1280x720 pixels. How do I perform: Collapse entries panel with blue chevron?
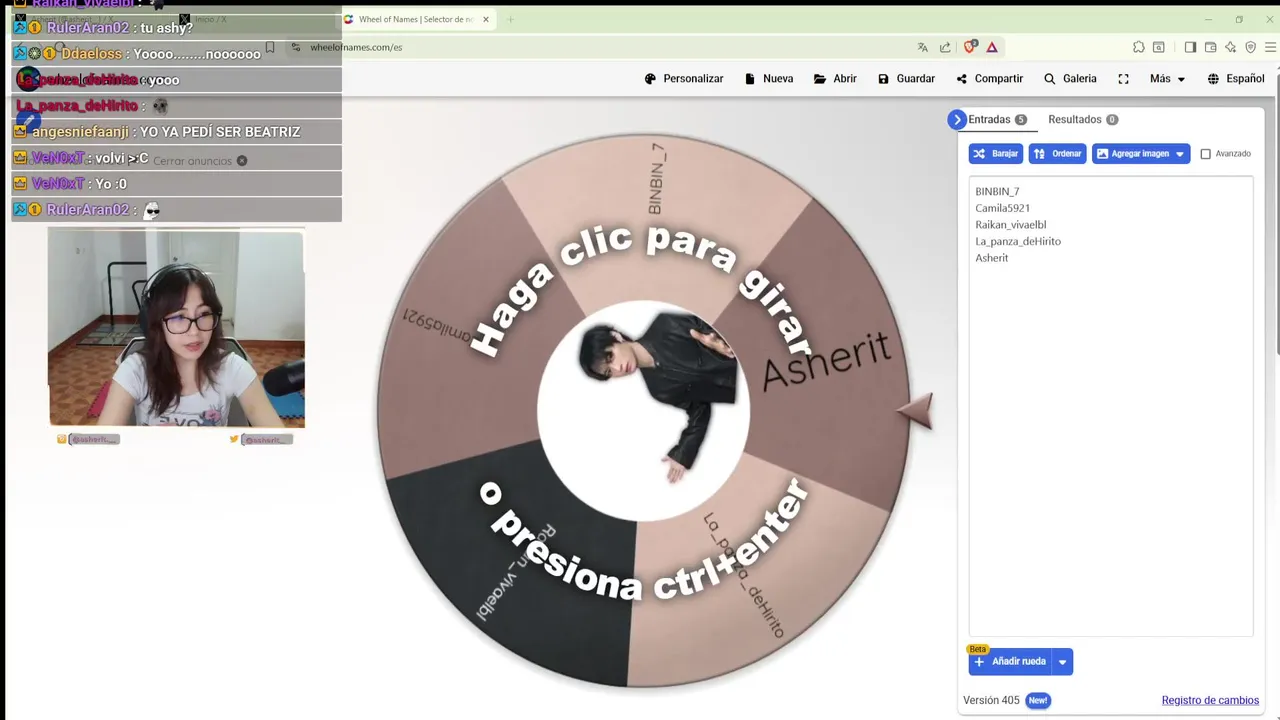click(x=957, y=120)
